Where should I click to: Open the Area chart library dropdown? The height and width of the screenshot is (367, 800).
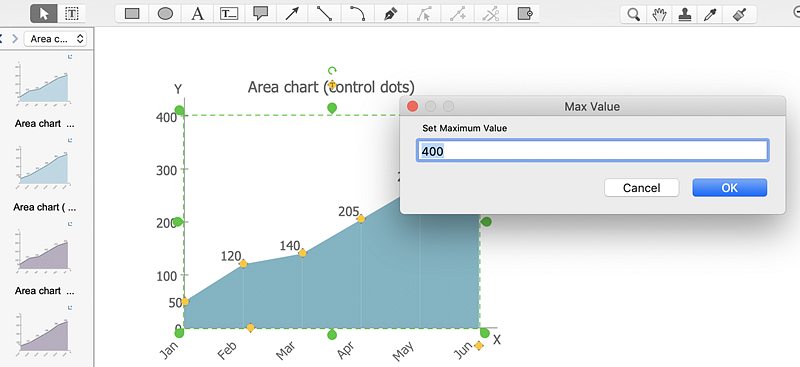pos(56,38)
